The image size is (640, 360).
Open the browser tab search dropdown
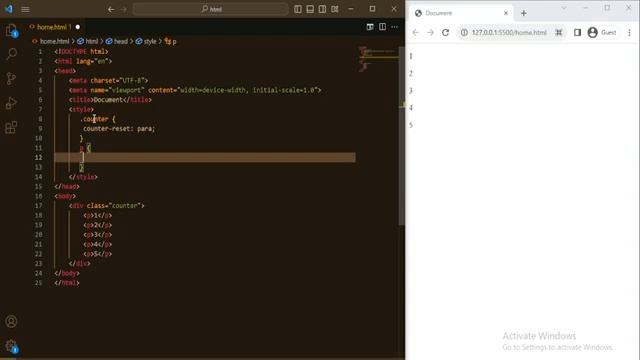coord(564,8)
